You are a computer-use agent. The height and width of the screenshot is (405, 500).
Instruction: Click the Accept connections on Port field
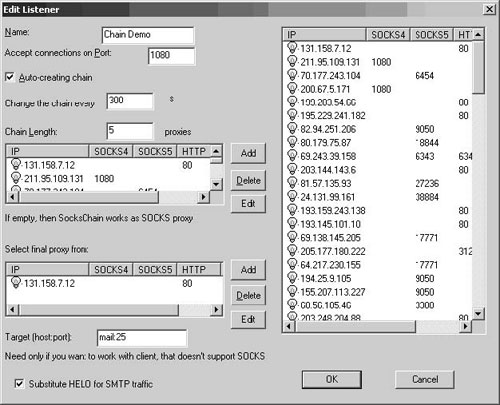click(171, 56)
